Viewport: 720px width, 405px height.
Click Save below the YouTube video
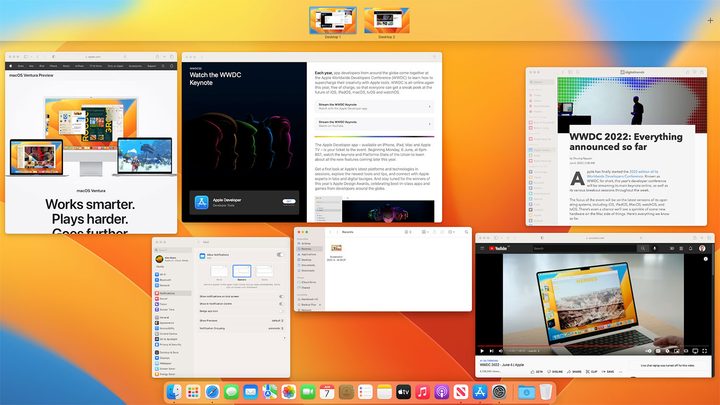click(607, 371)
